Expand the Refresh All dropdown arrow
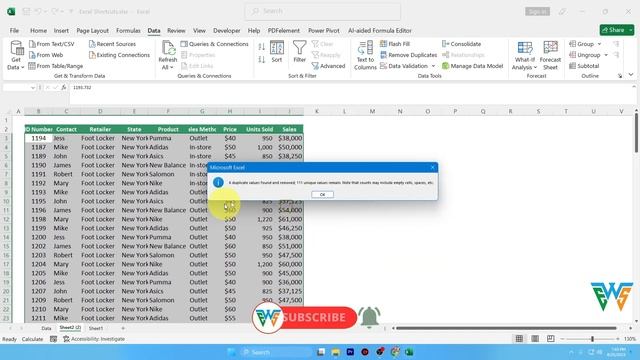Viewport: 640px width, 360px height. (172, 67)
